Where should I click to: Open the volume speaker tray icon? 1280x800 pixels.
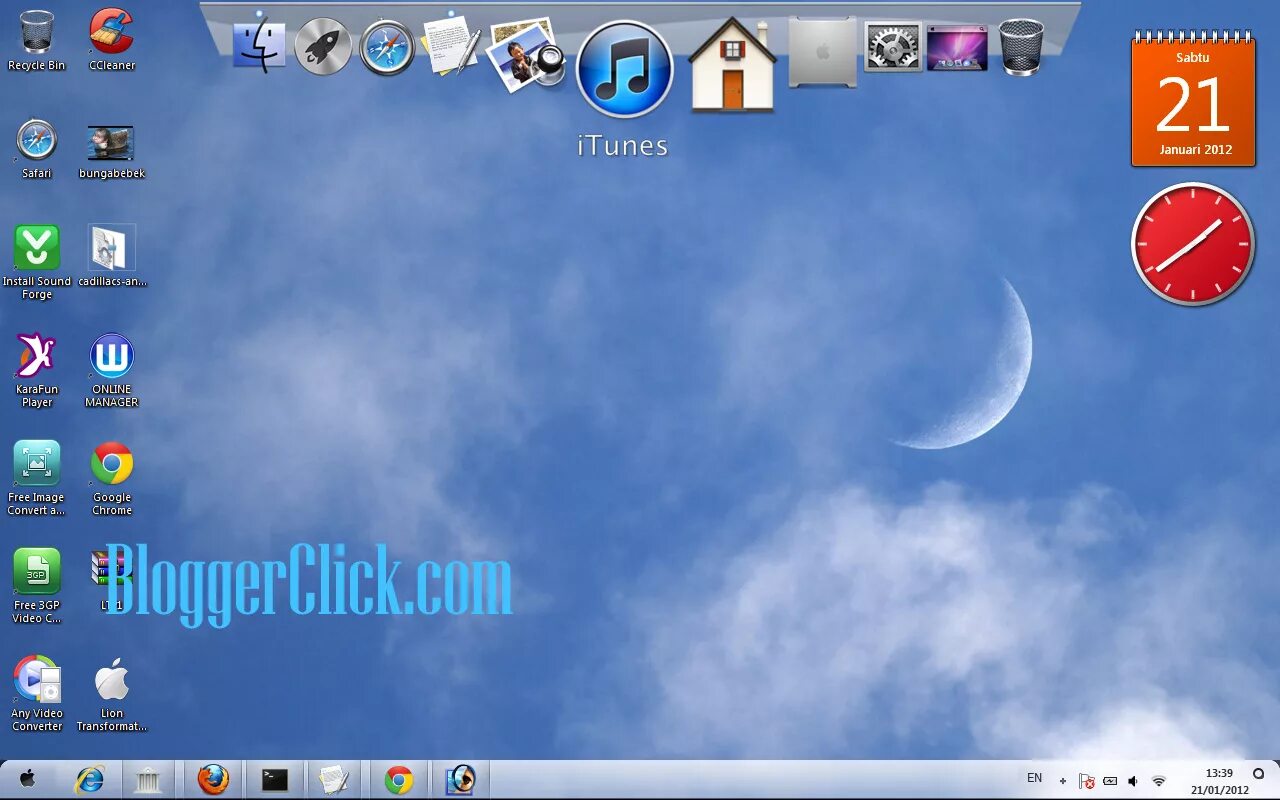point(1133,781)
